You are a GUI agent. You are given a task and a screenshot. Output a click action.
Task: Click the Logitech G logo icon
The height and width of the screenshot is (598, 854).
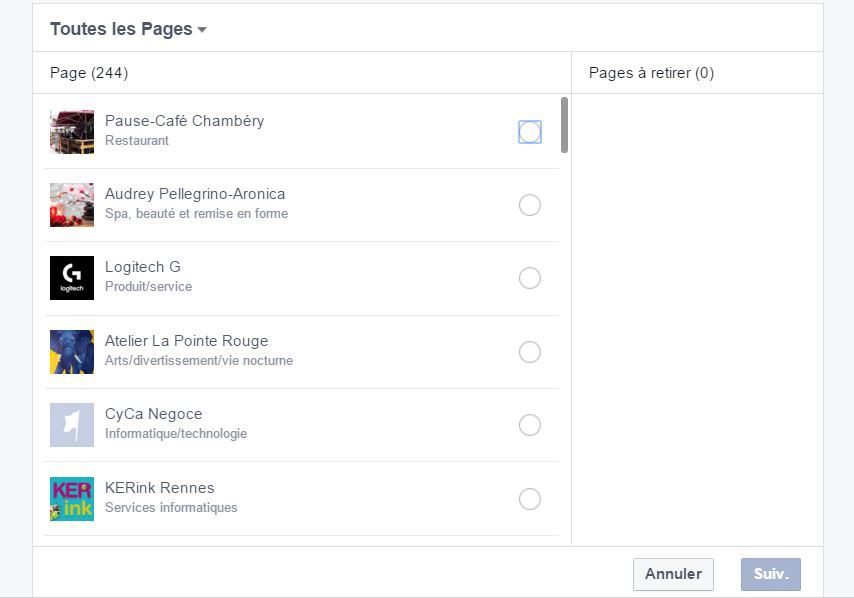[x=71, y=278]
